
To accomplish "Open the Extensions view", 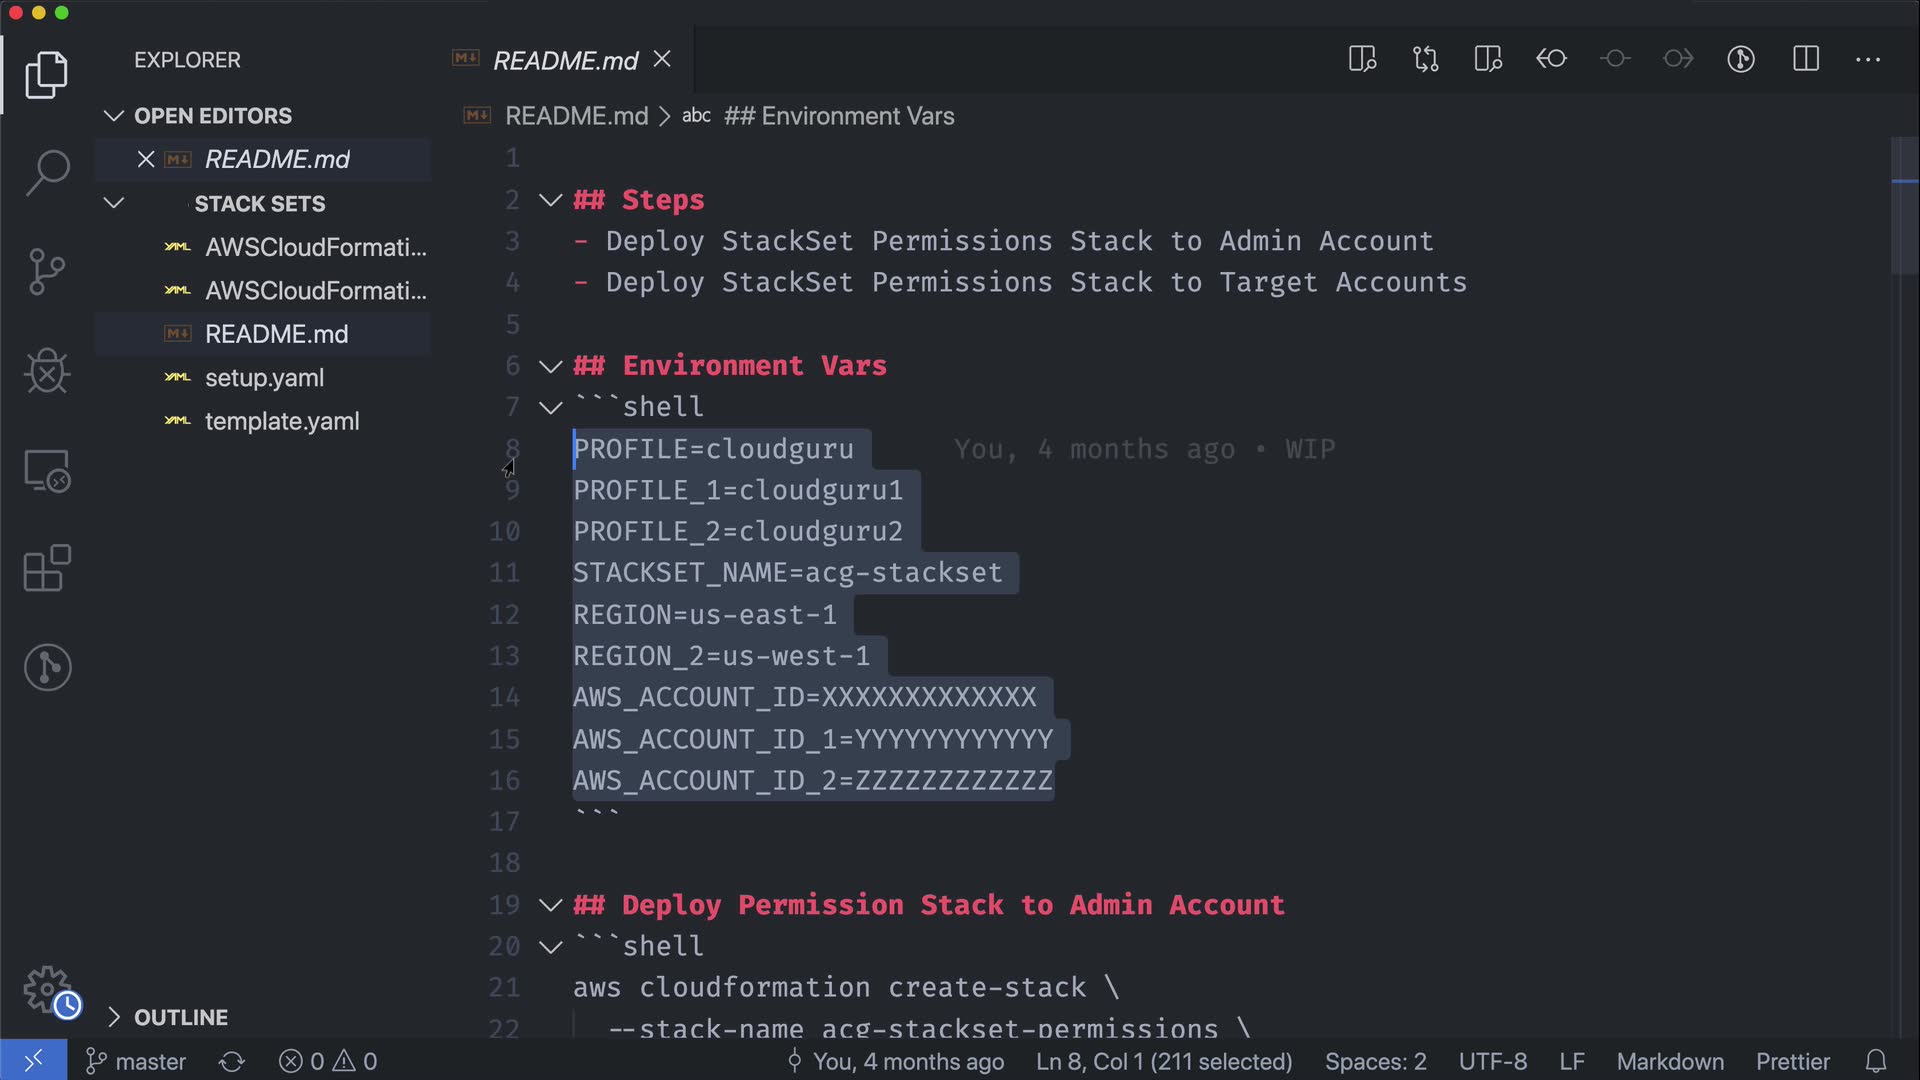I will (x=47, y=568).
